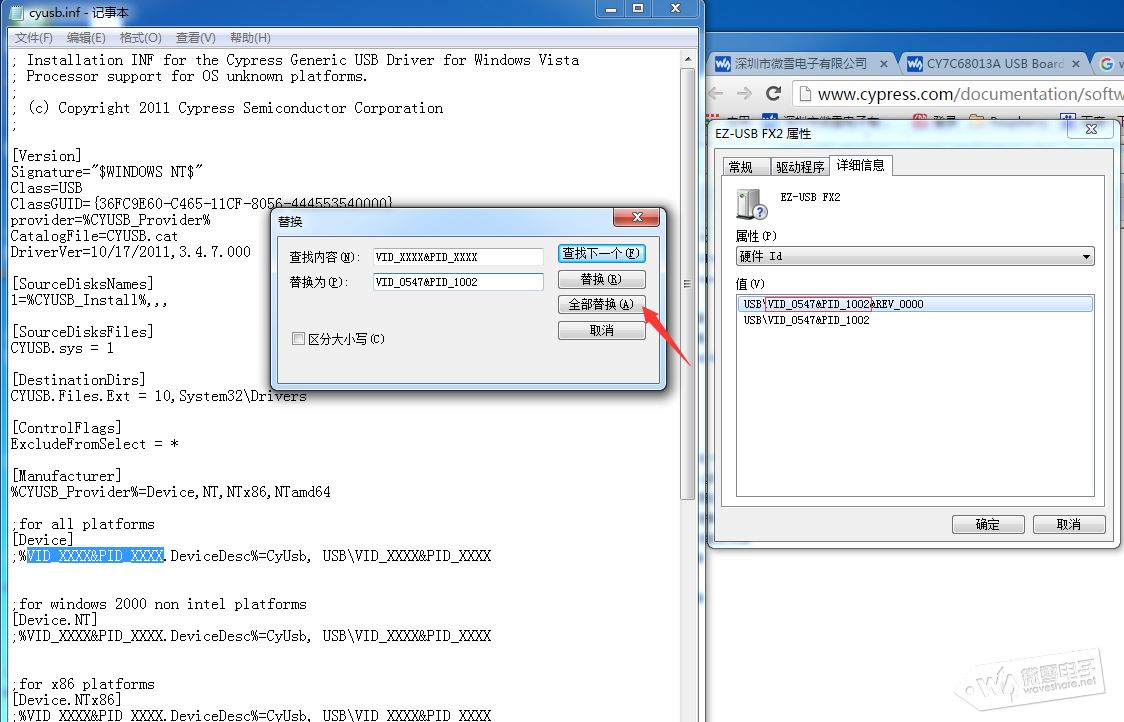1124x722 pixels.
Task: Click 取消 in the EZ-USB FX2 properties dialog
Action: click(1069, 525)
